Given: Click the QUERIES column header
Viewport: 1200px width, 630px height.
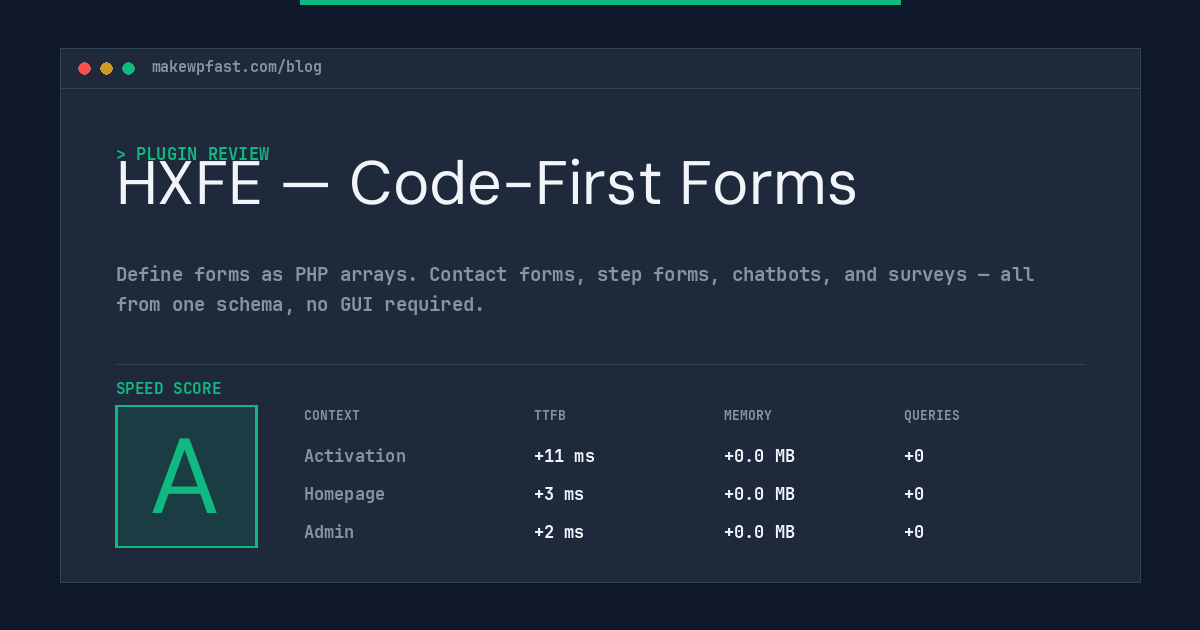Looking at the screenshot, I should click(932, 416).
